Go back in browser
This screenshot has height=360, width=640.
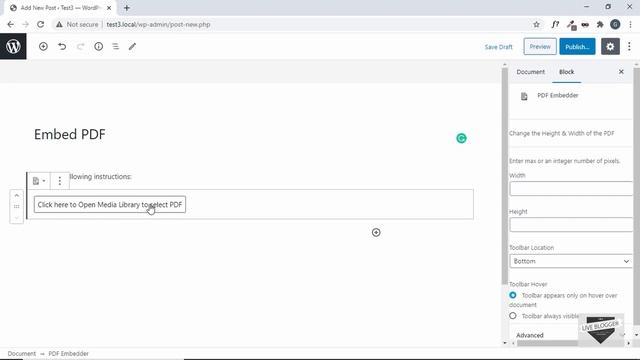coord(11,24)
